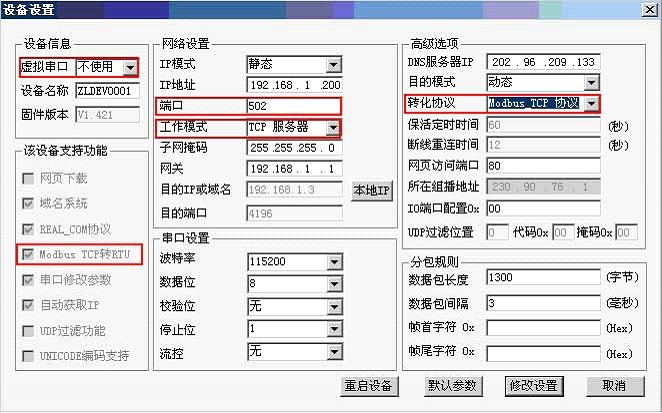Apply changes with 修改设置 button
662x413 pixels.
click(x=533, y=386)
